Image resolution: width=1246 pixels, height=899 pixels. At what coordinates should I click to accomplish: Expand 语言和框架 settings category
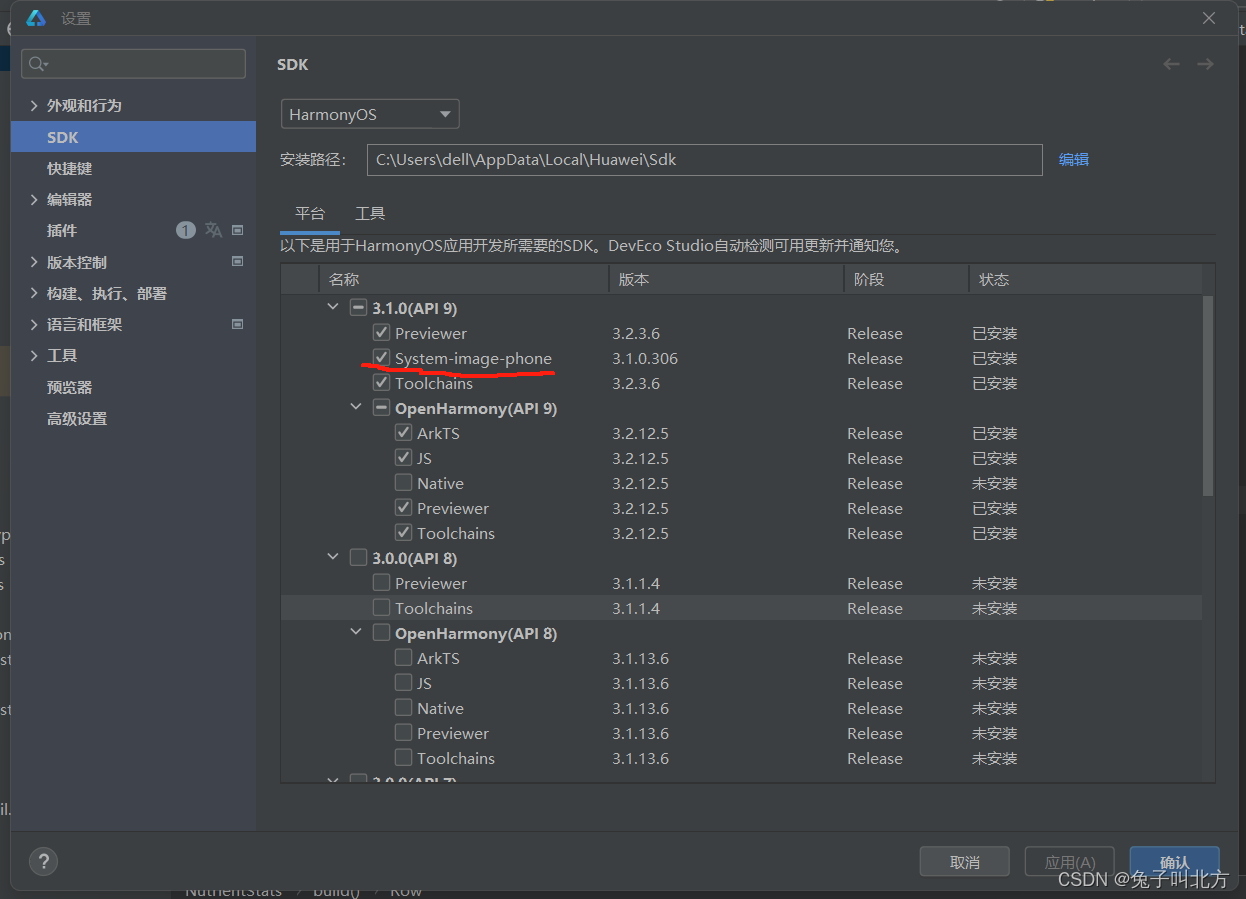pyautogui.click(x=34, y=324)
